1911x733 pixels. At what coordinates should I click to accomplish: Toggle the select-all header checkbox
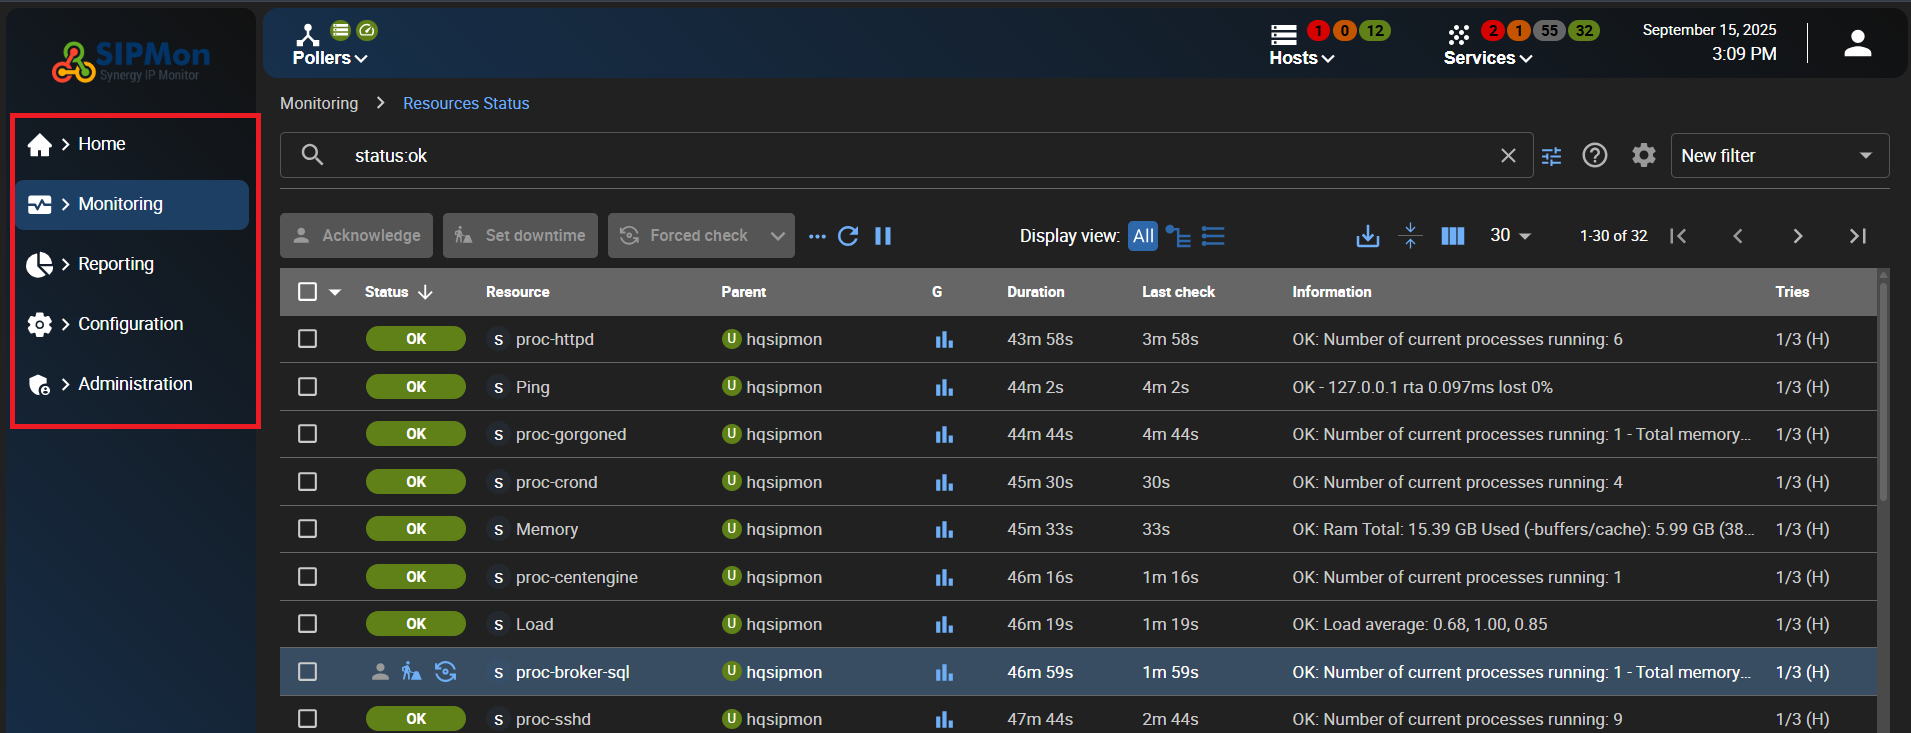coord(308,292)
